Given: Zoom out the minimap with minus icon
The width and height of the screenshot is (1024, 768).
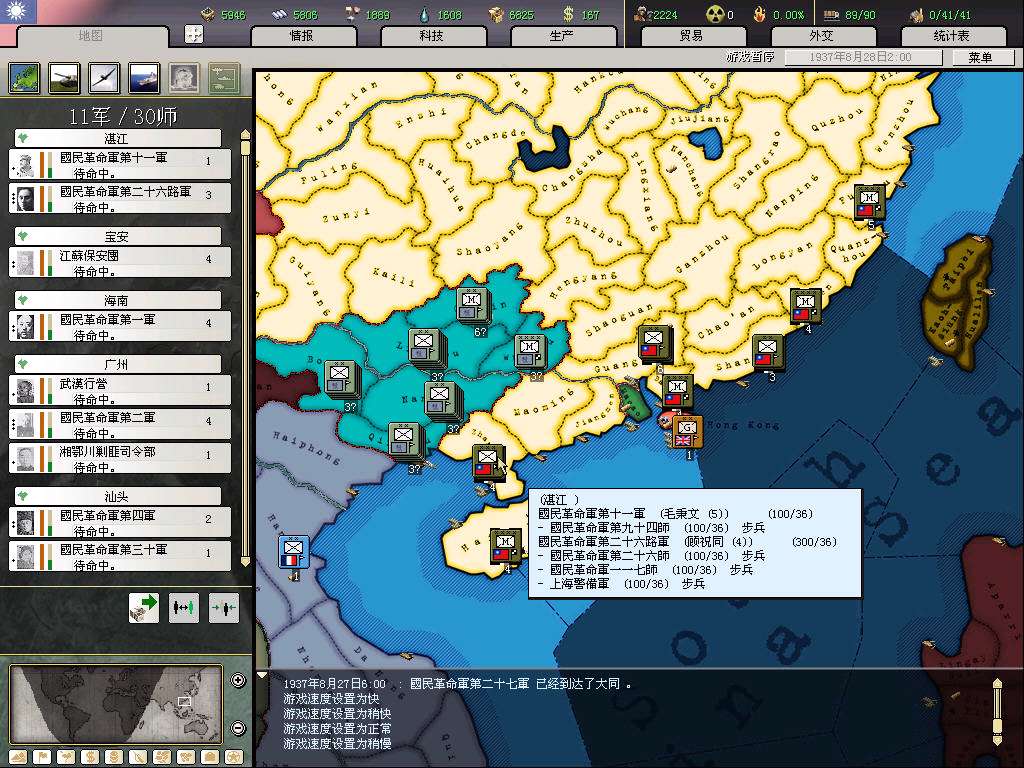Looking at the screenshot, I should [239, 727].
